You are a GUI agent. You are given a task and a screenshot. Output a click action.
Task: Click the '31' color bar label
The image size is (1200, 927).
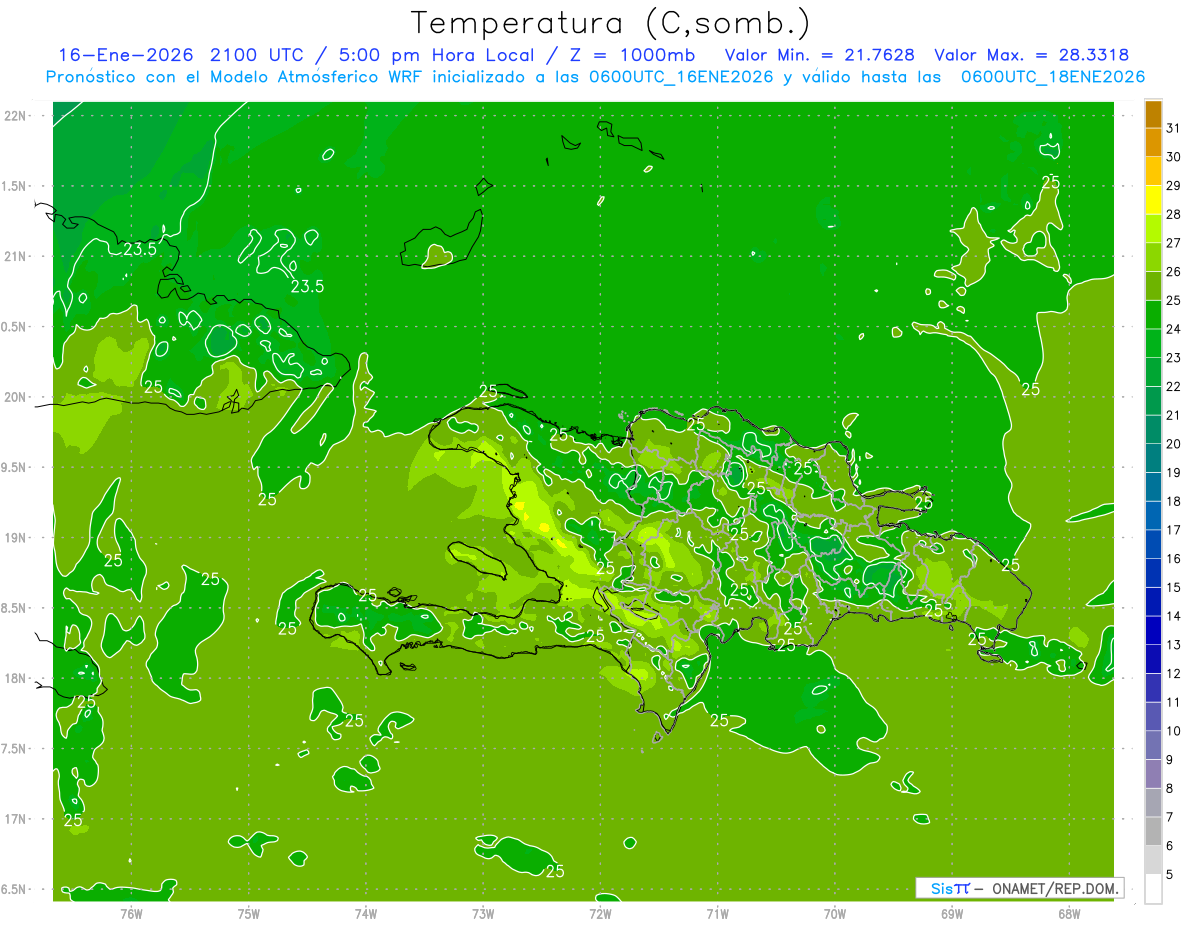tap(1173, 128)
